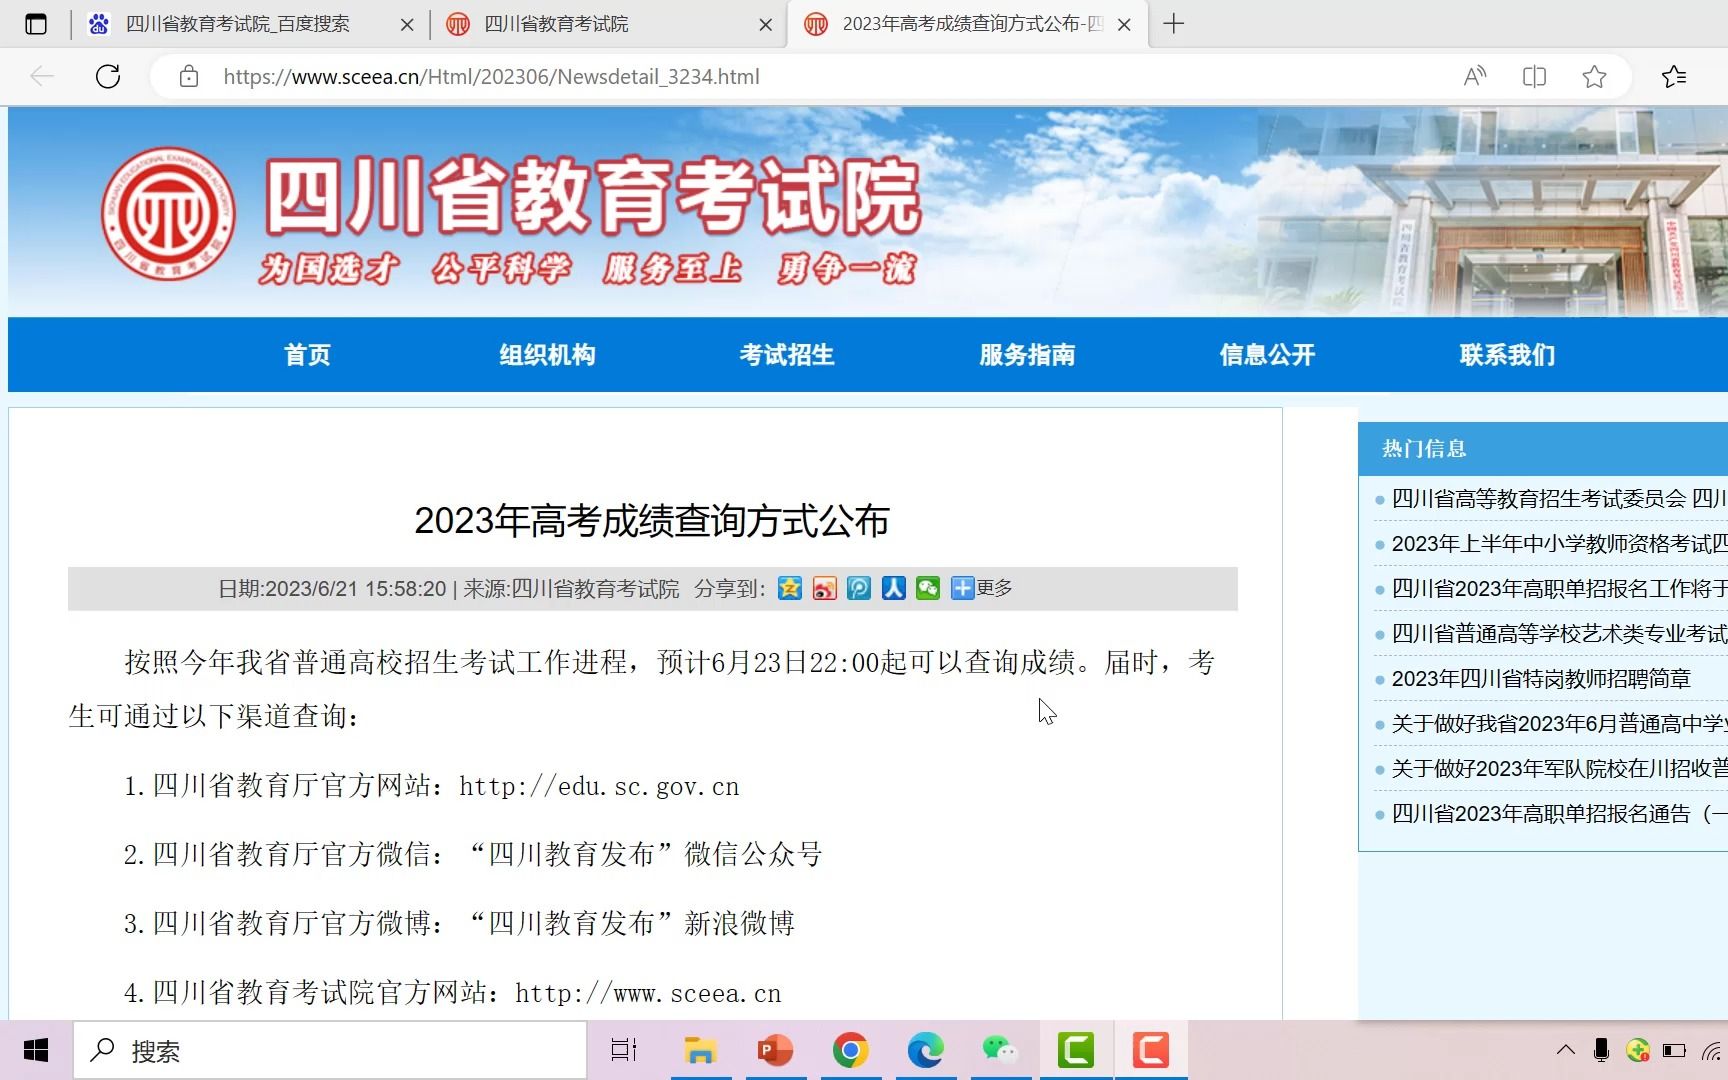Viewport: 1728px width, 1080px height.
Task: Open green Camtasia taskbar icon
Action: click(x=1076, y=1050)
